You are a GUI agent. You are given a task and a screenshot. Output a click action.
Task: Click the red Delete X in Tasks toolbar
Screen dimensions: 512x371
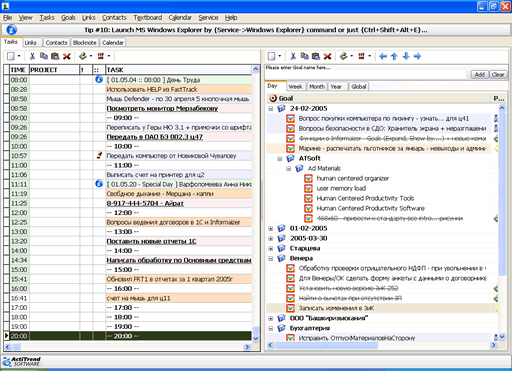67,56
